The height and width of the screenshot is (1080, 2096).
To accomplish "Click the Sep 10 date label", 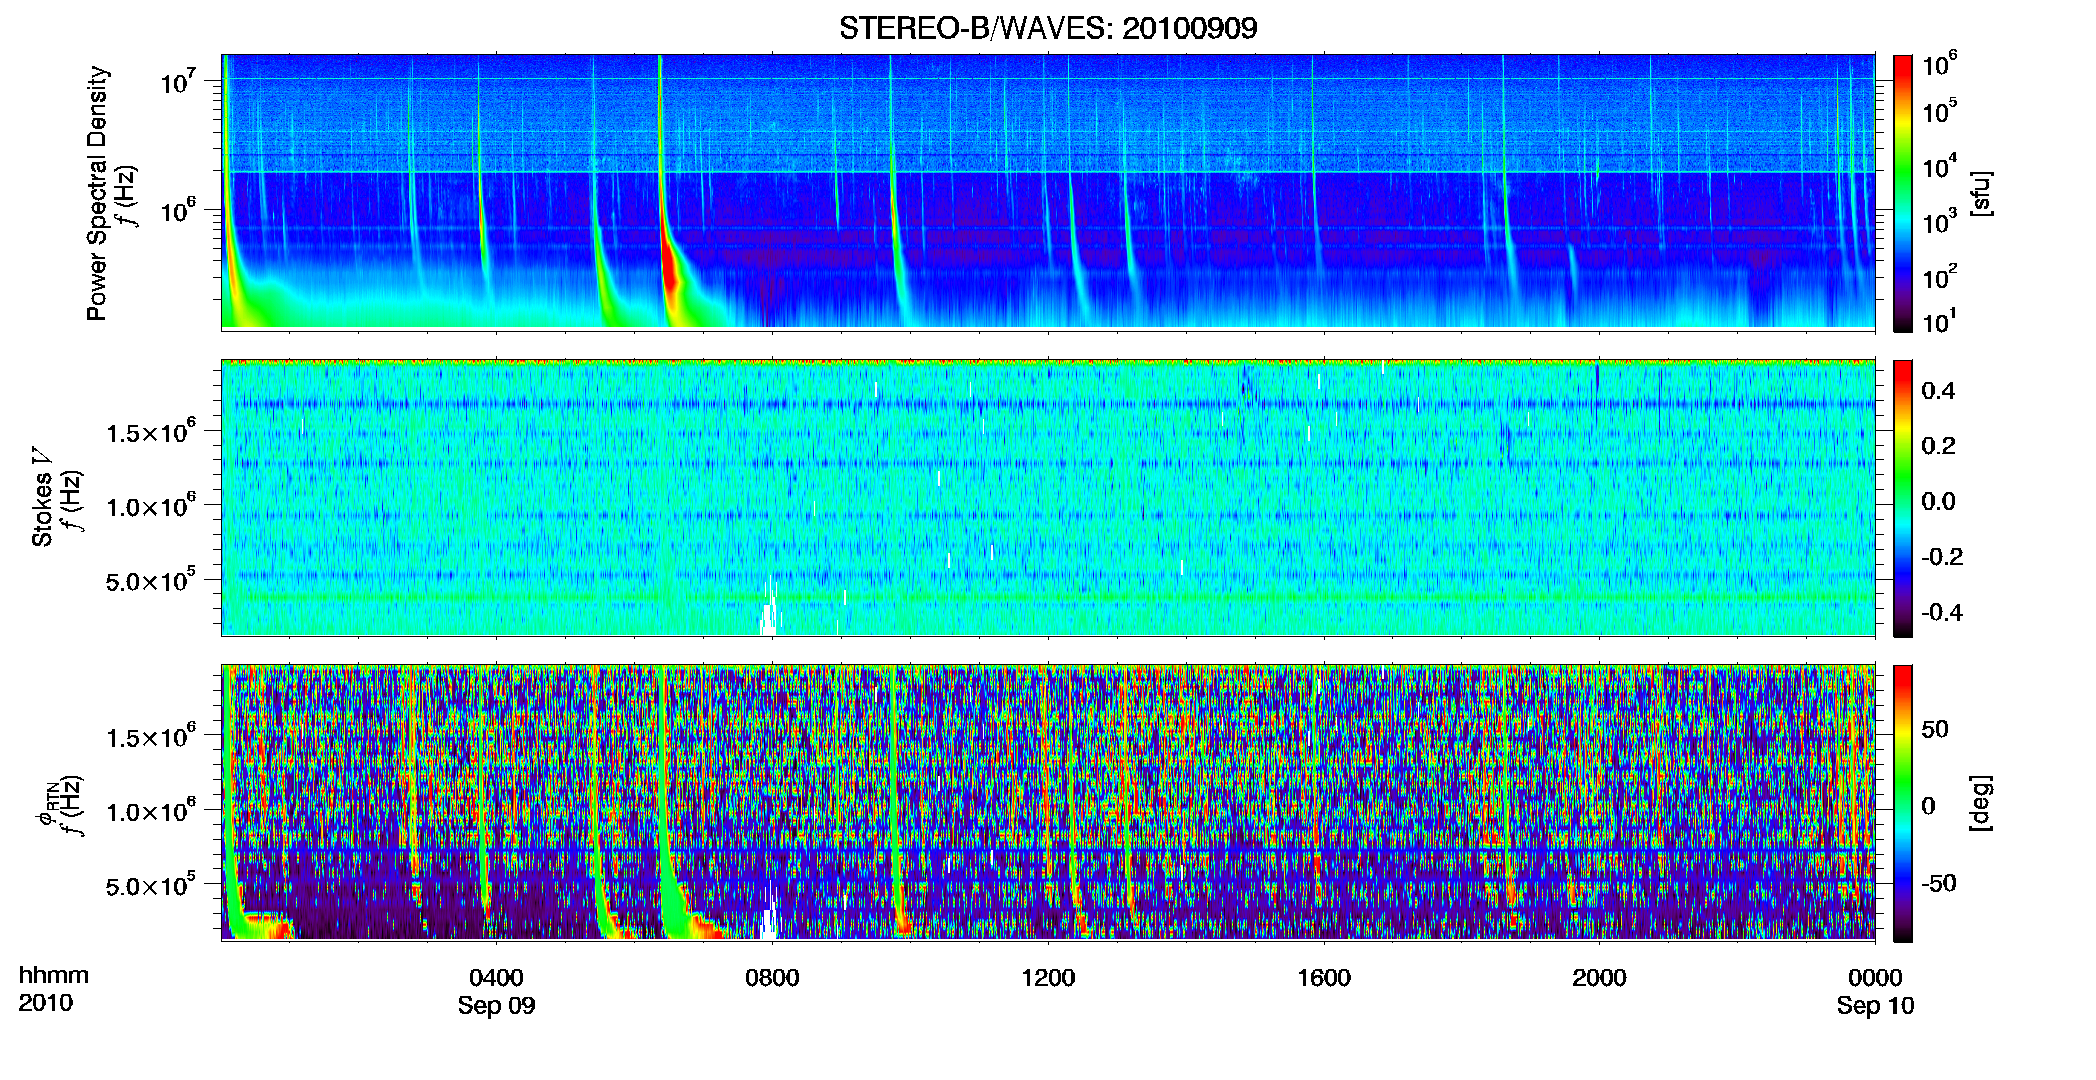I will 1875,1005.
